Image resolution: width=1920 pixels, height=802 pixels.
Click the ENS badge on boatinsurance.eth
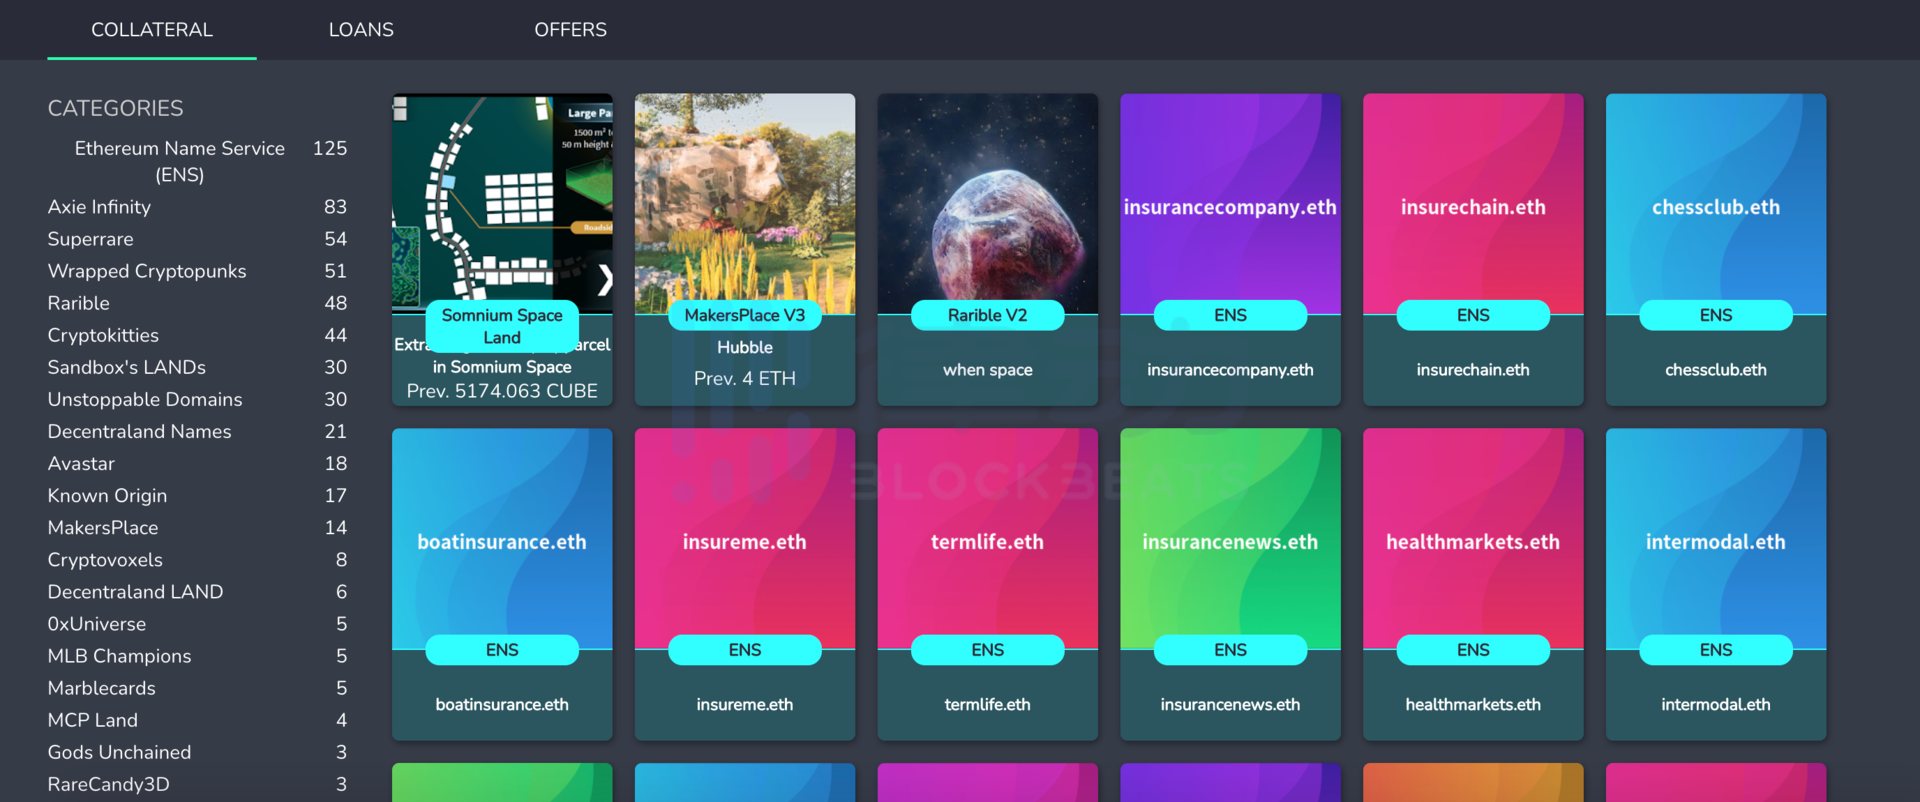point(502,650)
